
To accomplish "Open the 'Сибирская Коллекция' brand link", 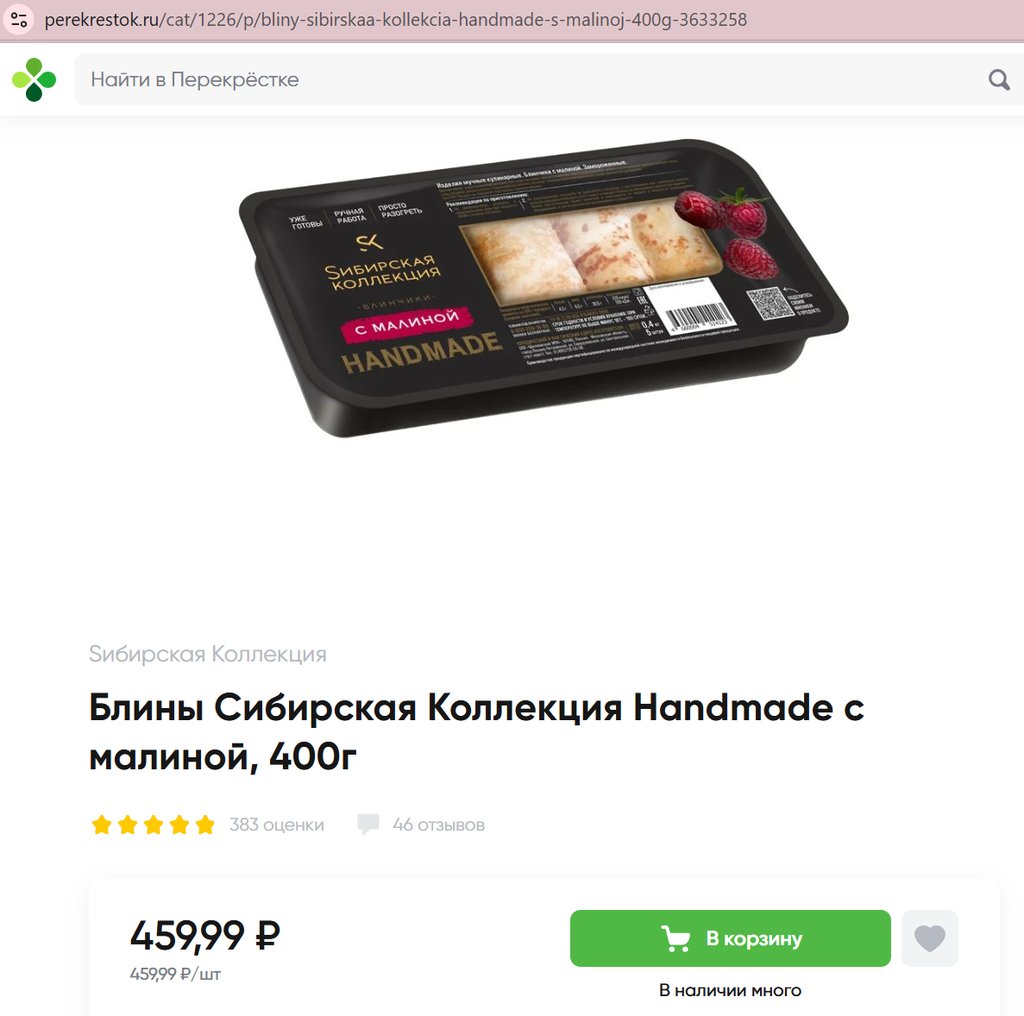I will tap(208, 654).
